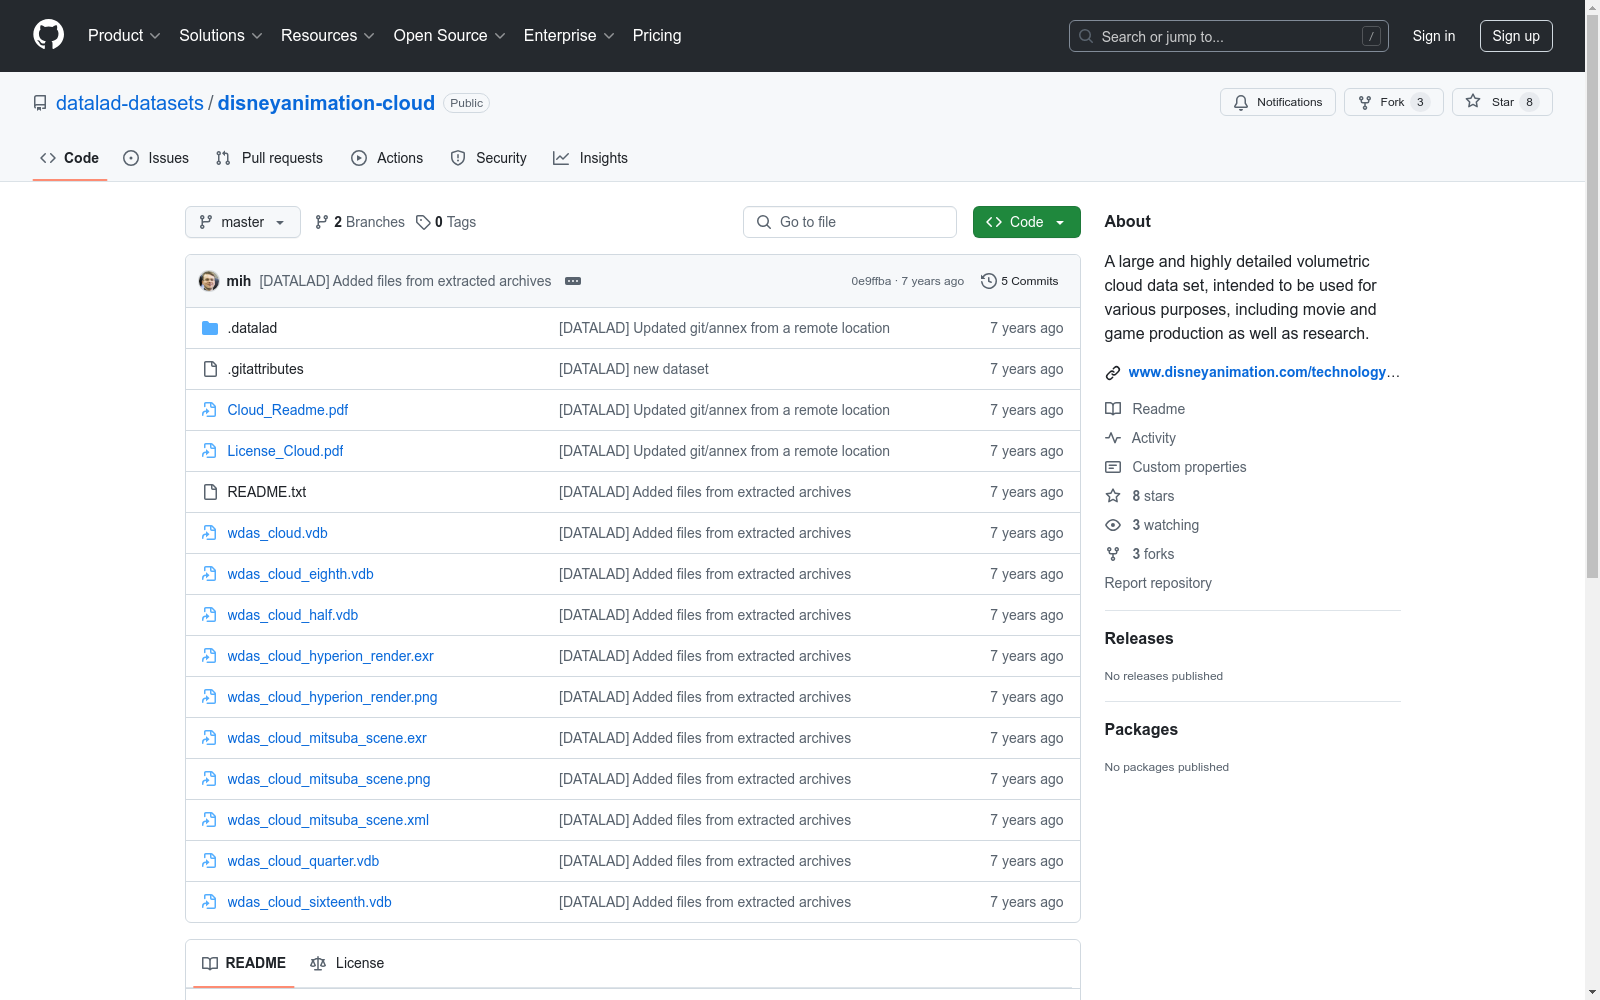
Task: View the 2 Branches list
Action: click(x=360, y=222)
